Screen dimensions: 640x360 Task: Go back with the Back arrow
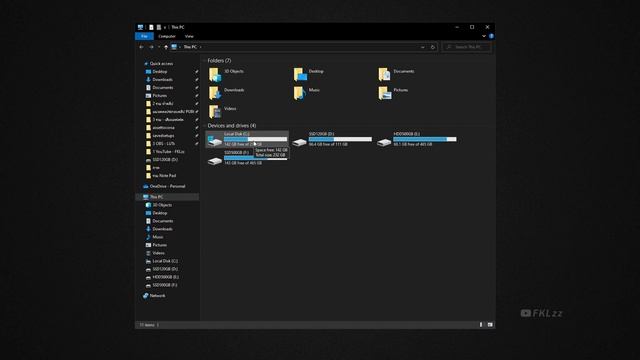point(141,47)
